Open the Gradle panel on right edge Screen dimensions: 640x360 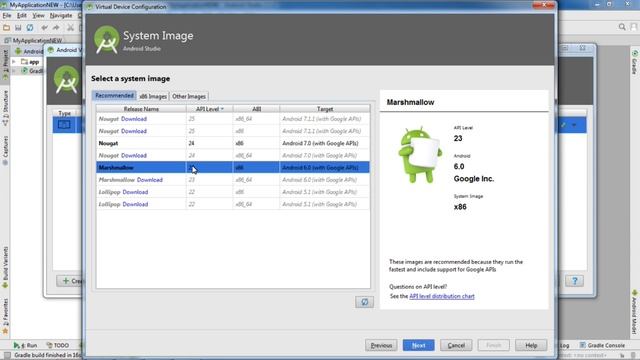[635, 62]
